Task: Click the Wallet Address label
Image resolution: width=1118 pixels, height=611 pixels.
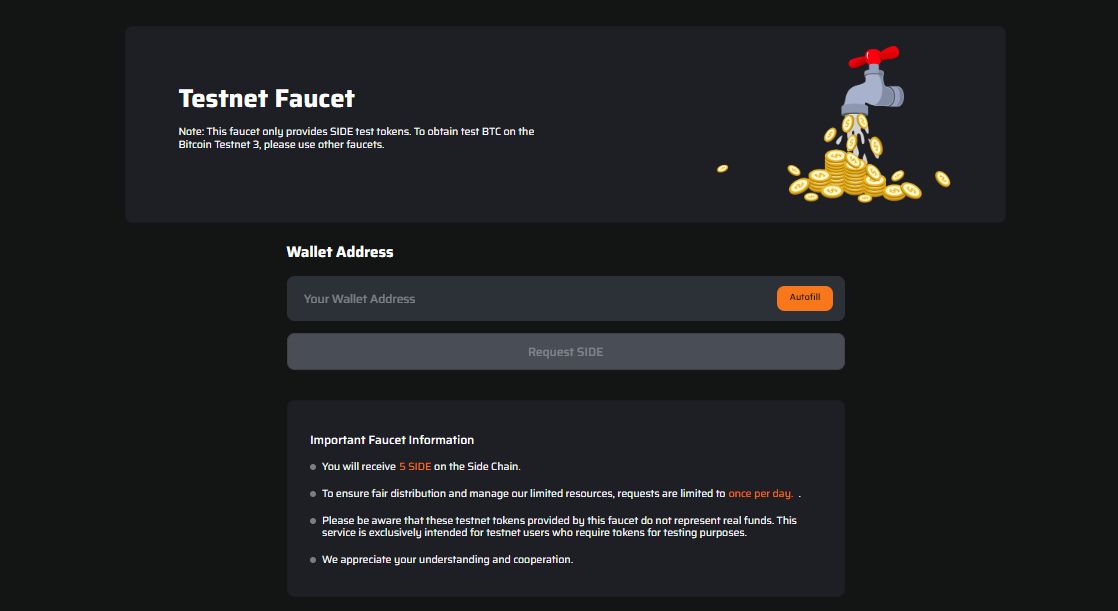Action: click(339, 252)
